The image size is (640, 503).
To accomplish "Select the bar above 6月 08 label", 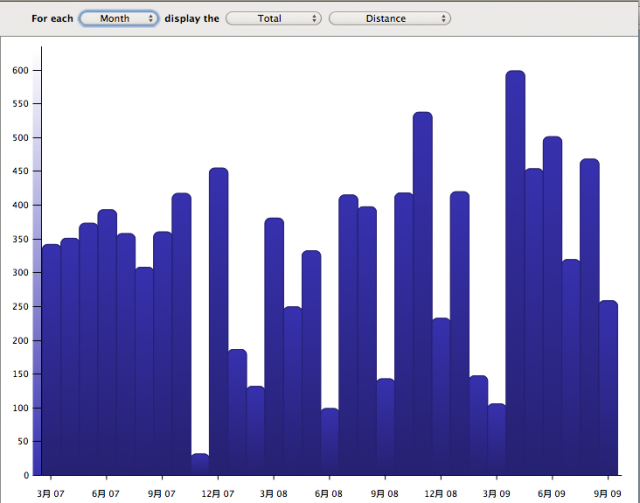I will 330,441.
